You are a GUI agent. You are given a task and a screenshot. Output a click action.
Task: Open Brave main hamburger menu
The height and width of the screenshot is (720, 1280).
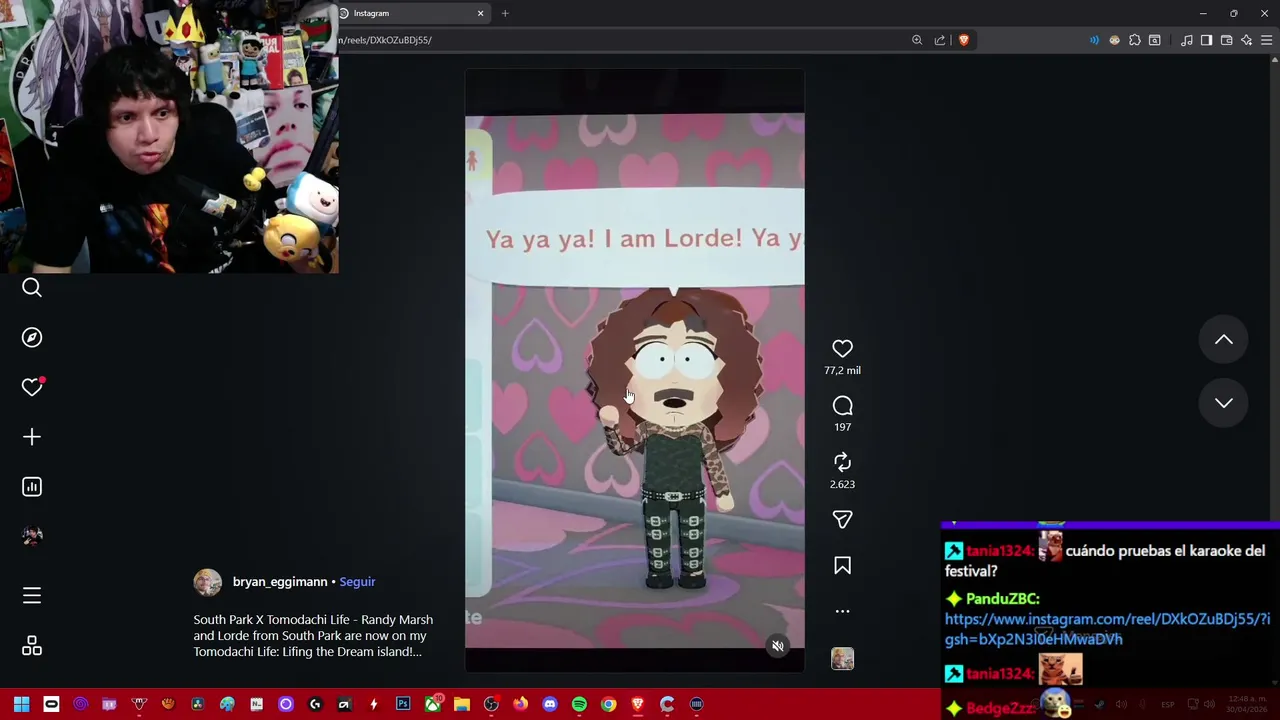point(1267,40)
